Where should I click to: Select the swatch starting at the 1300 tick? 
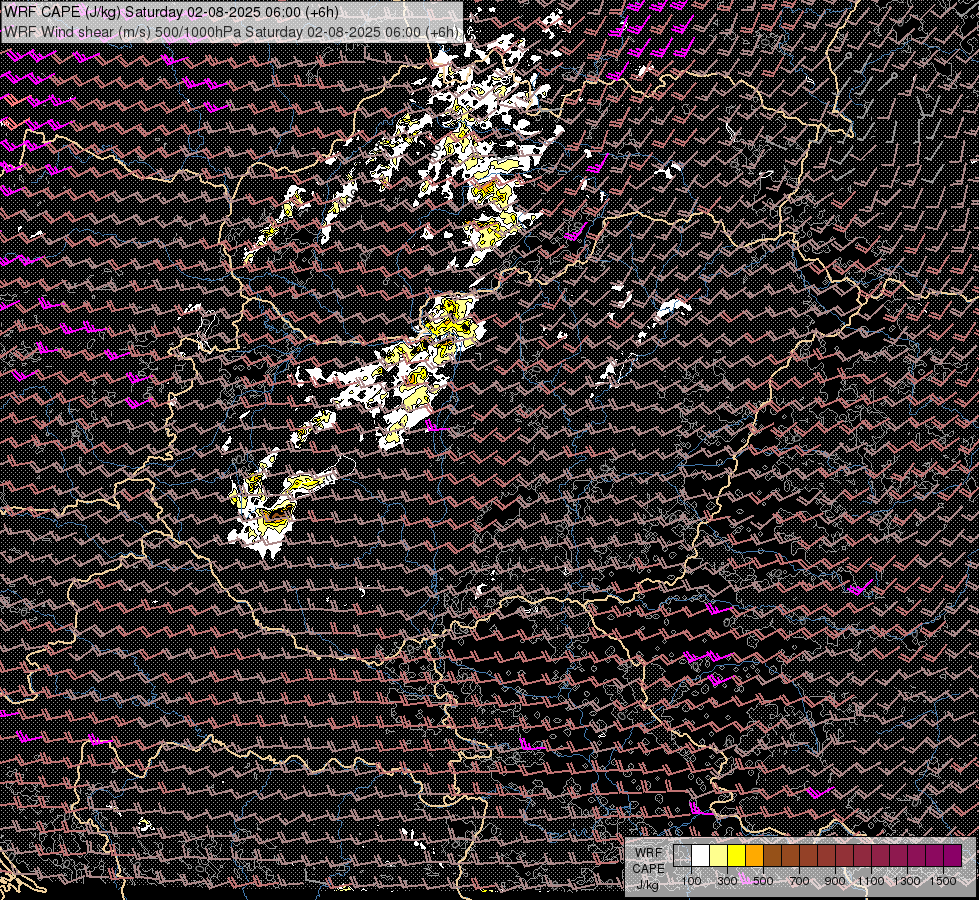(917, 855)
